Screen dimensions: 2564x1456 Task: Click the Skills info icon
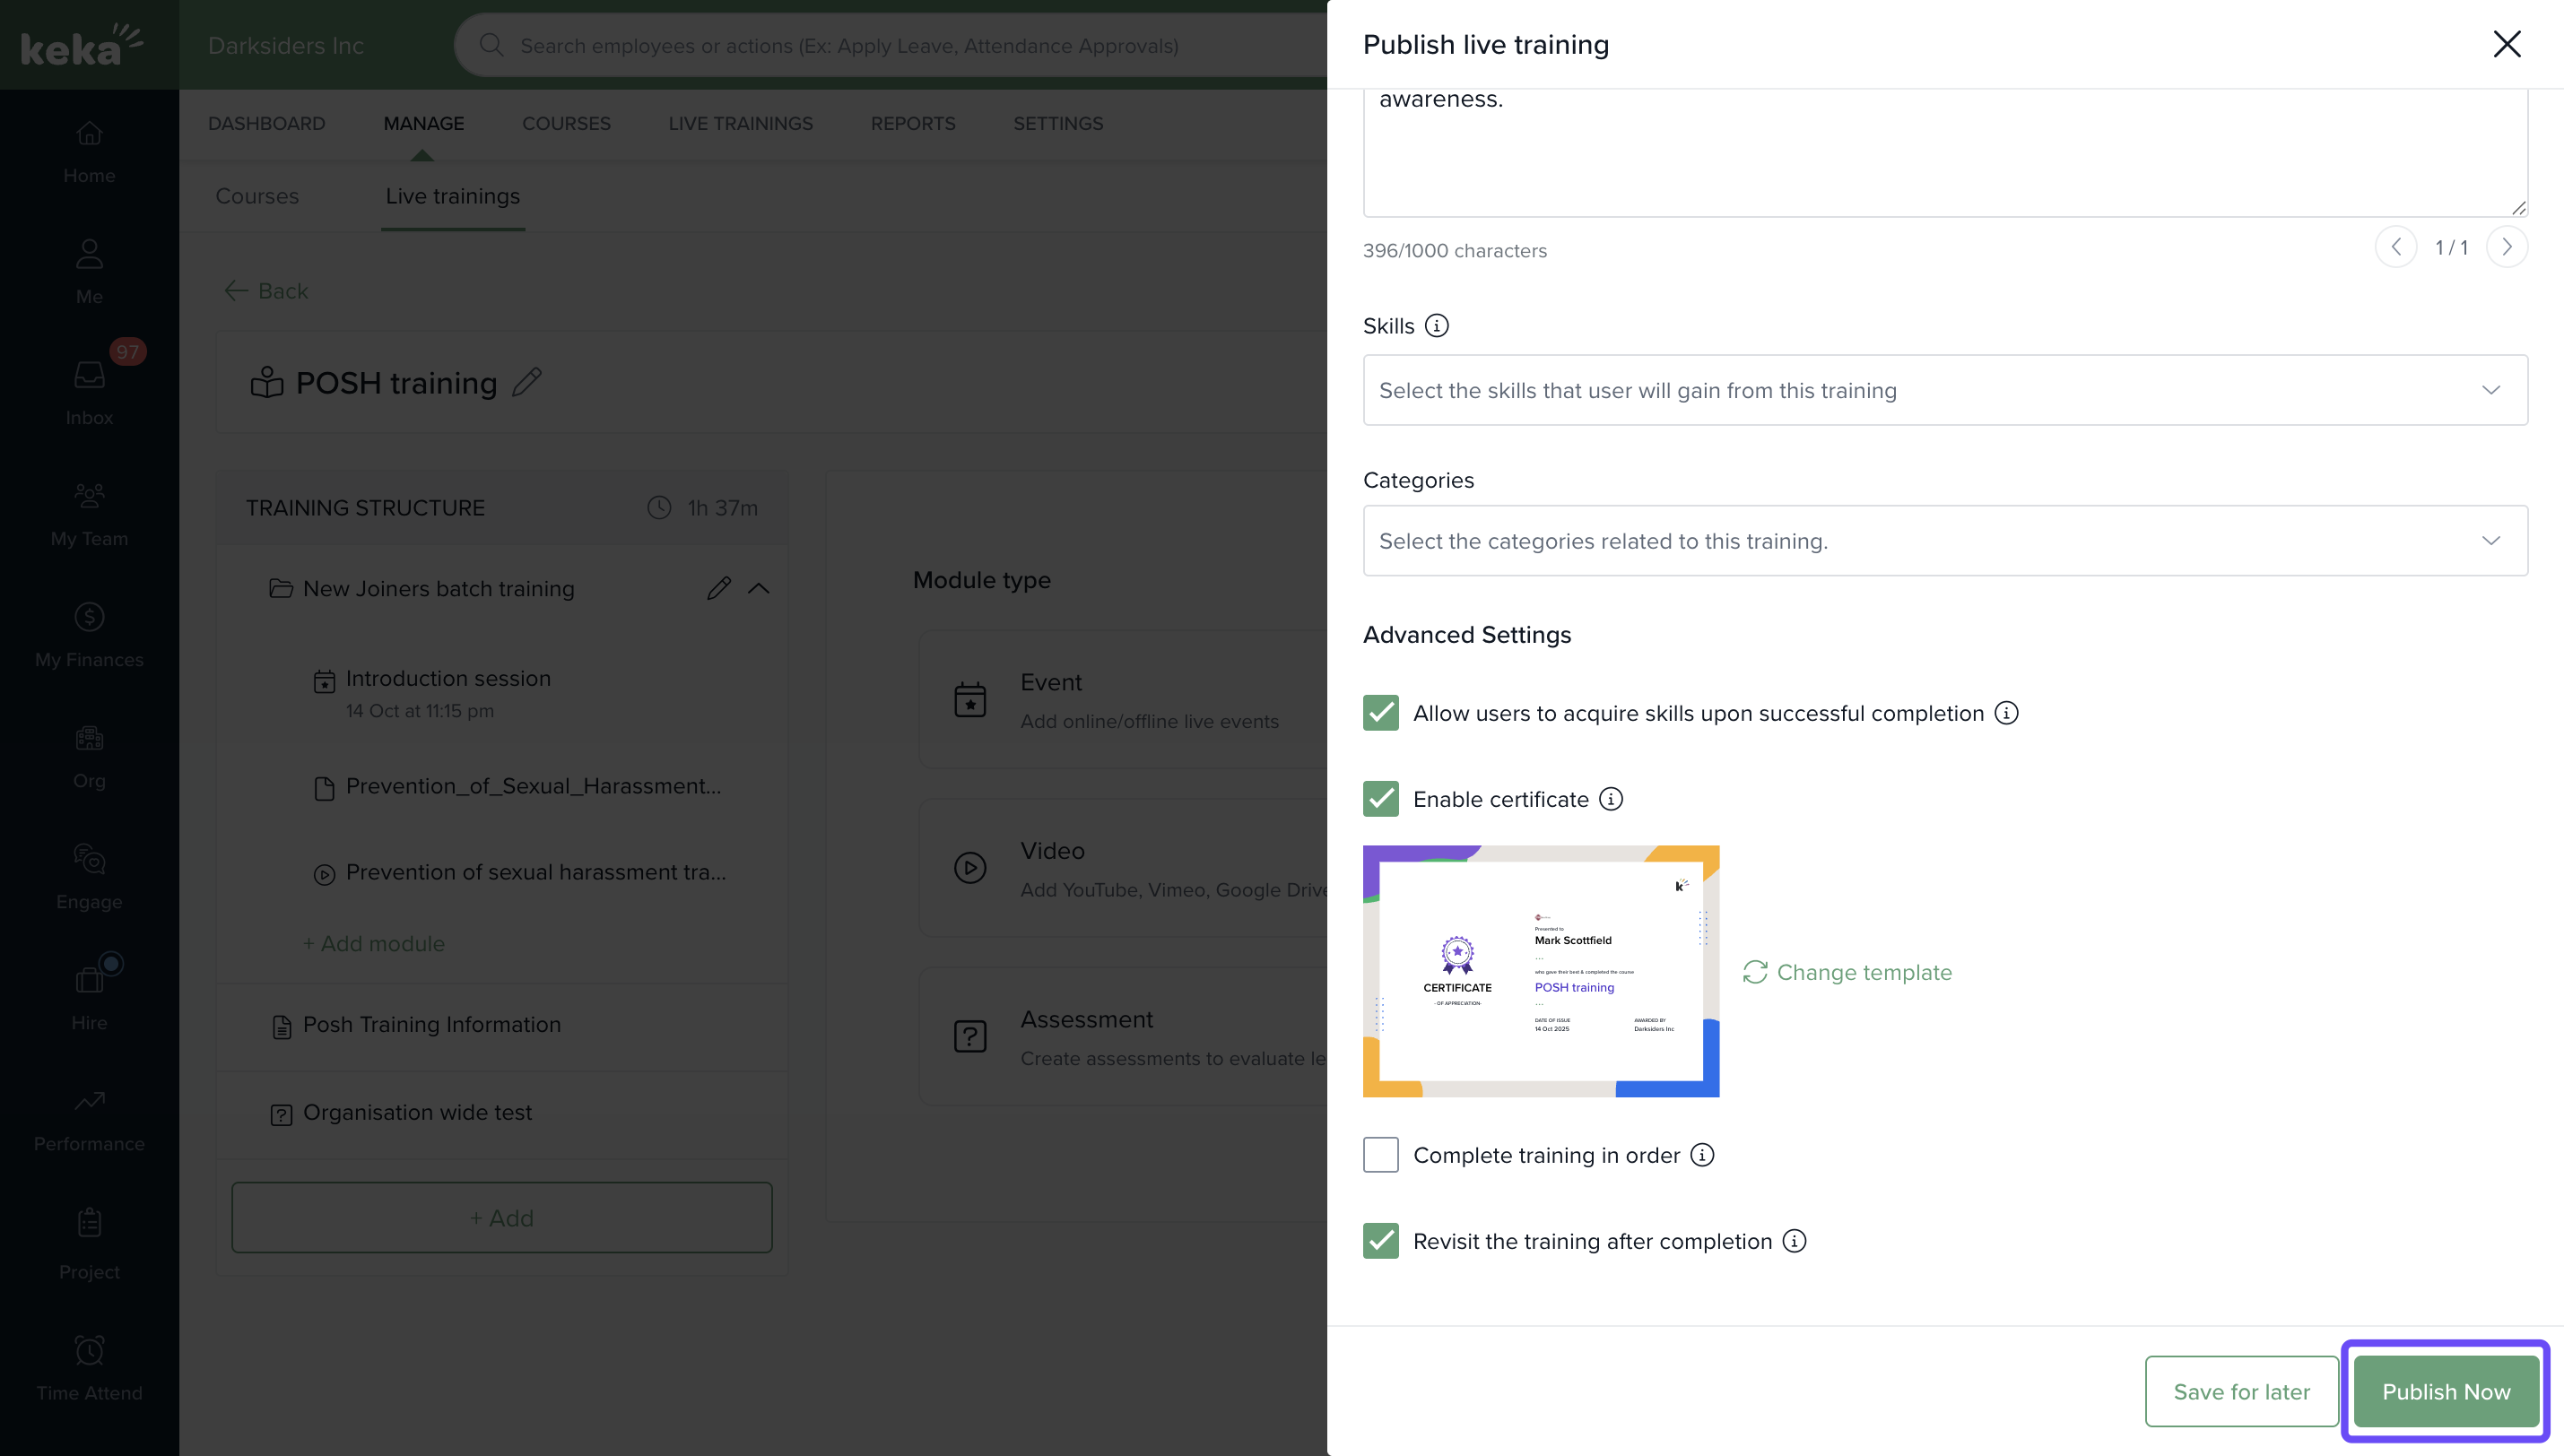1436,326
